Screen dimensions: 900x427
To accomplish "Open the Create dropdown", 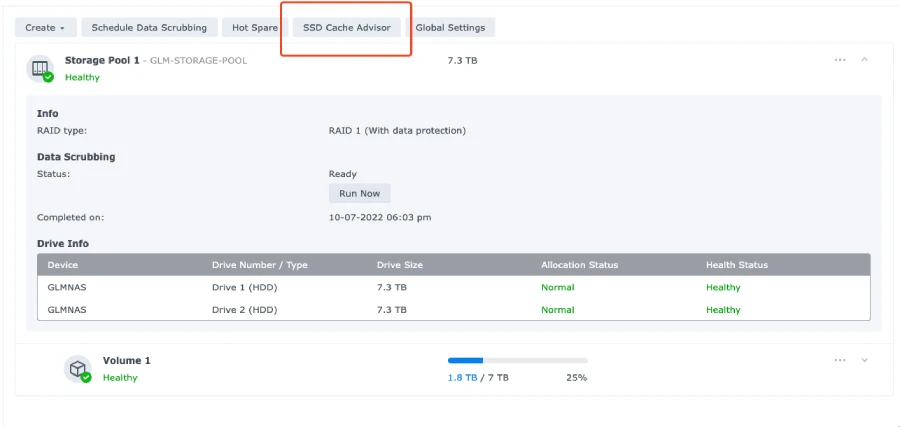I will click(x=45, y=28).
